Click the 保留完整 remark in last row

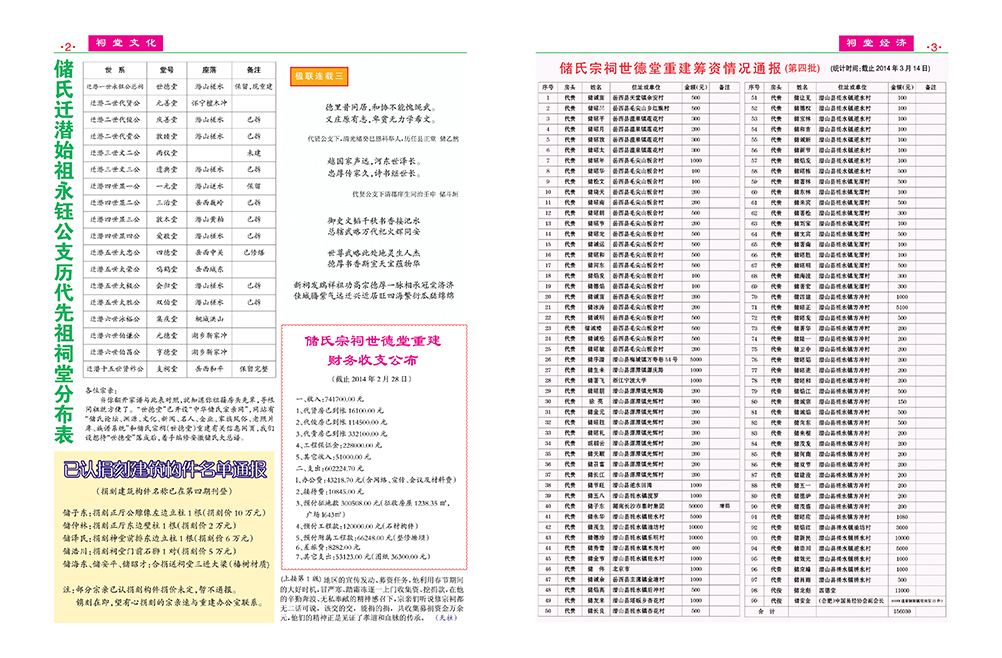pos(254,369)
